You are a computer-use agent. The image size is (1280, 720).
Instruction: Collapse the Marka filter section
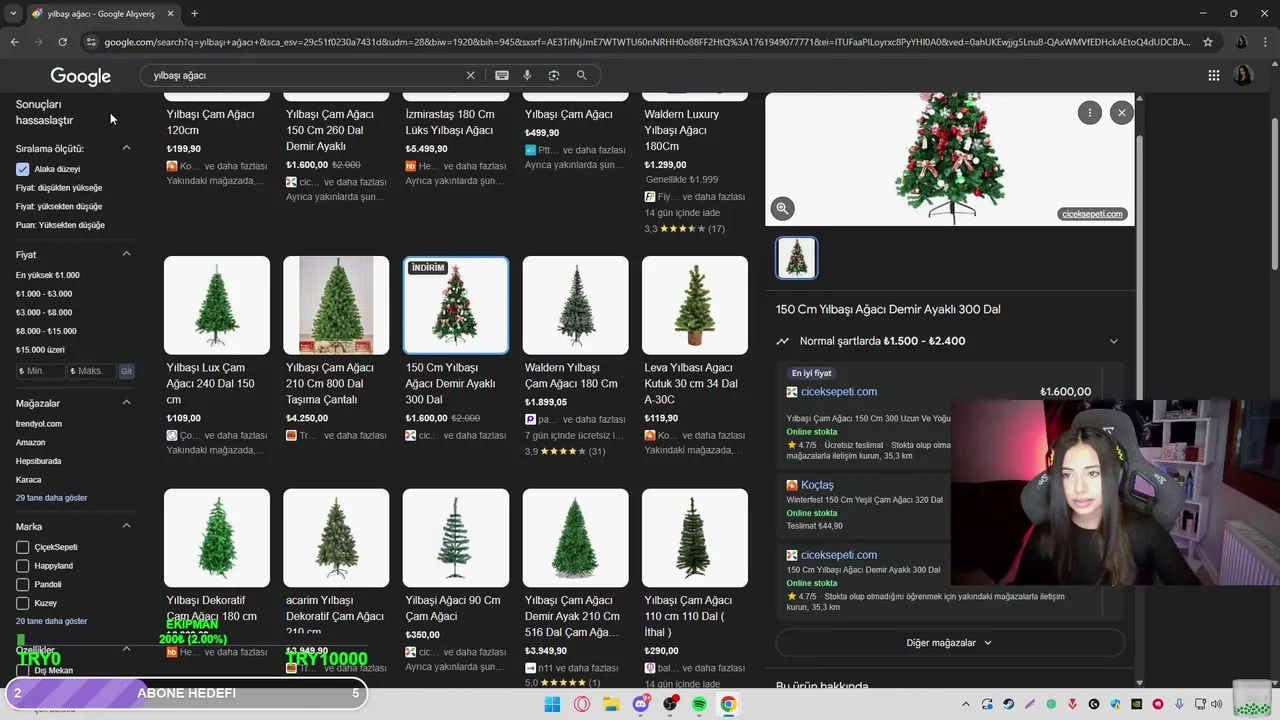pos(126,525)
